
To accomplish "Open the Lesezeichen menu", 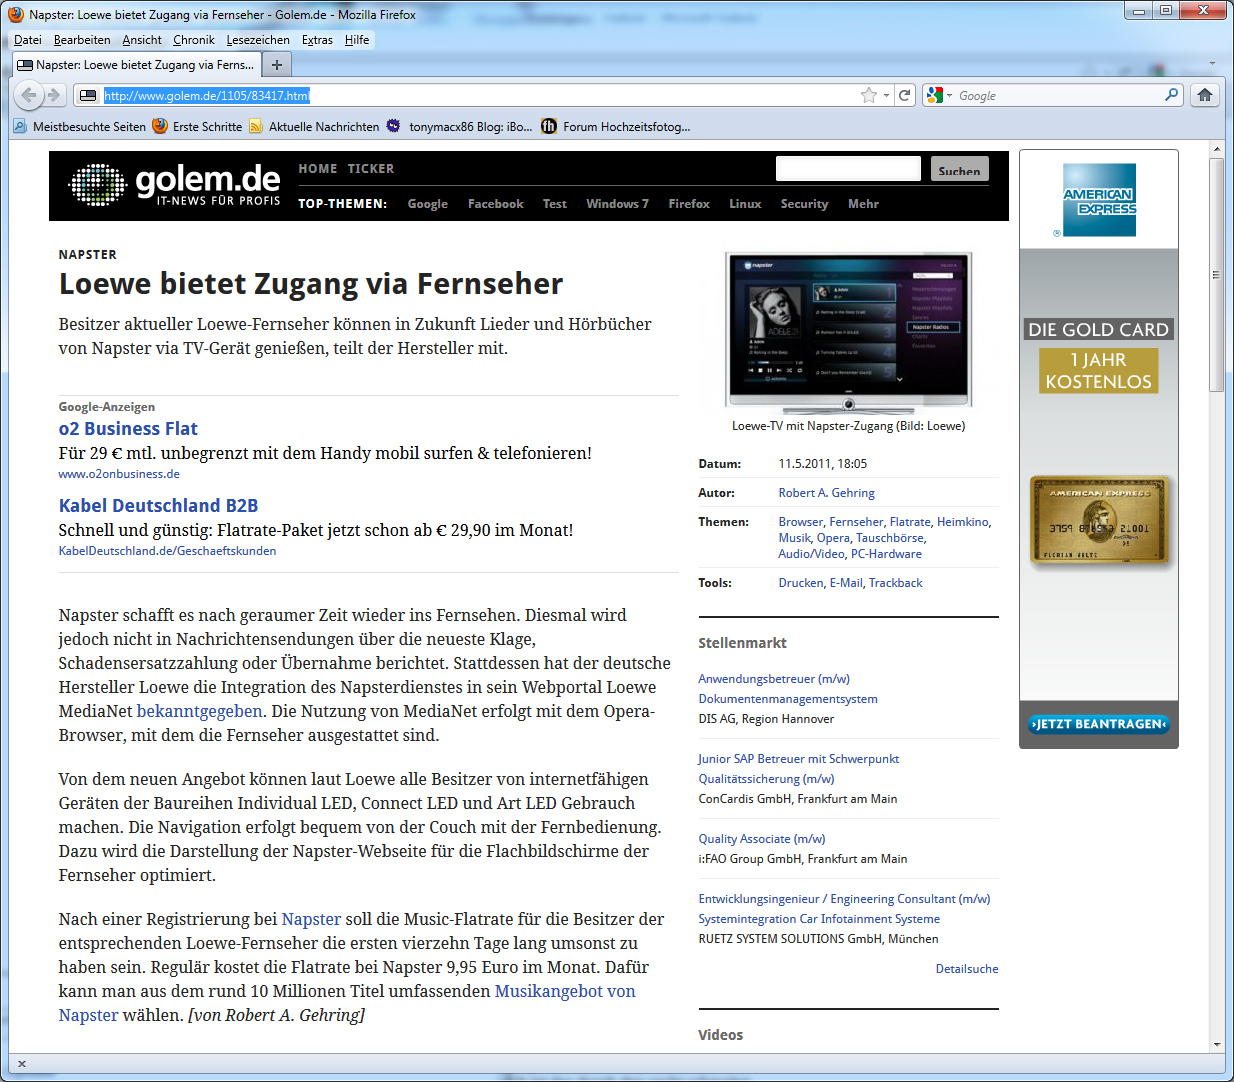I will click(258, 40).
